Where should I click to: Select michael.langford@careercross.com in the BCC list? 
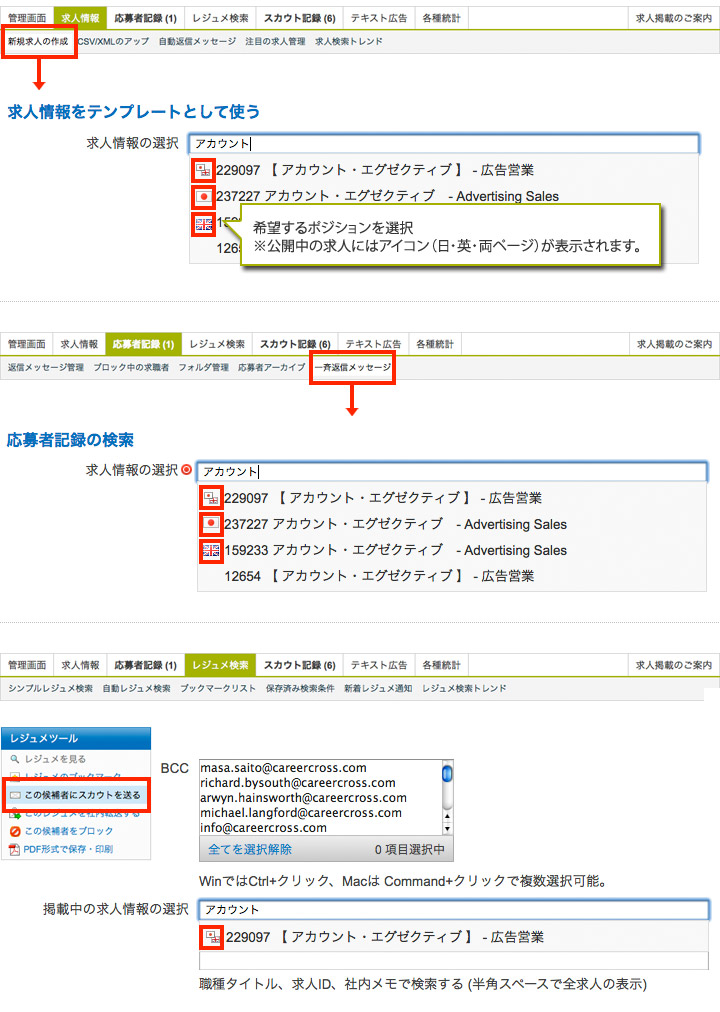301,813
